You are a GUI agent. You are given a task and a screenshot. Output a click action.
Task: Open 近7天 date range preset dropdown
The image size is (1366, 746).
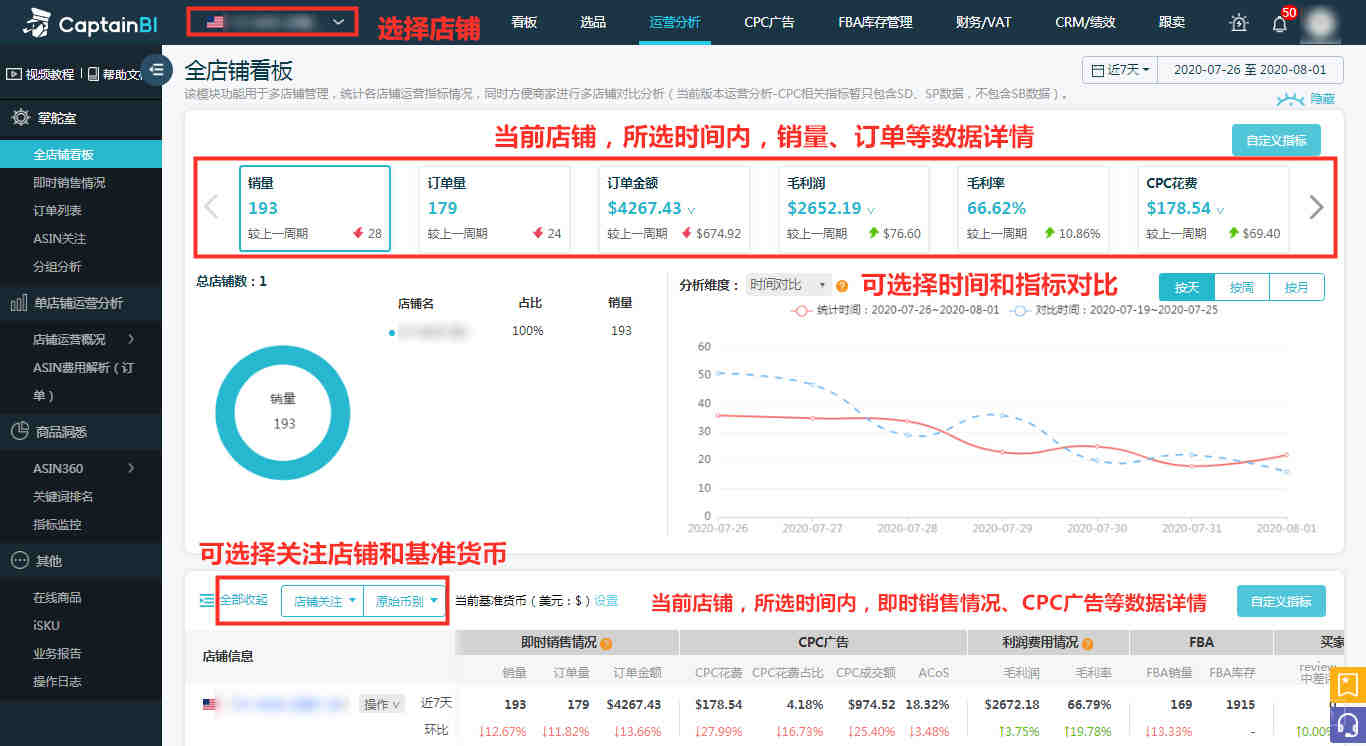(x=1120, y=70)
